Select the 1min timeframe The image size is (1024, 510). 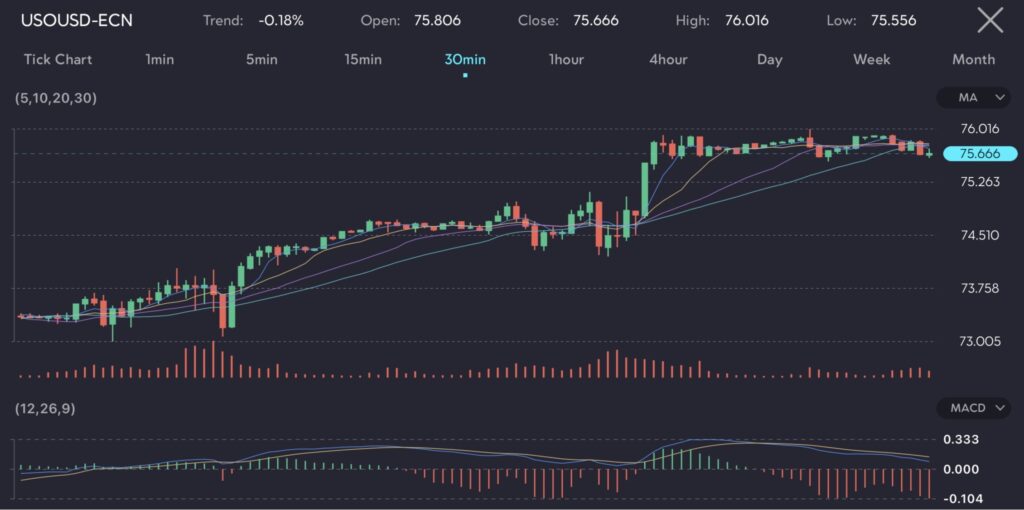(x=159, y=59)
